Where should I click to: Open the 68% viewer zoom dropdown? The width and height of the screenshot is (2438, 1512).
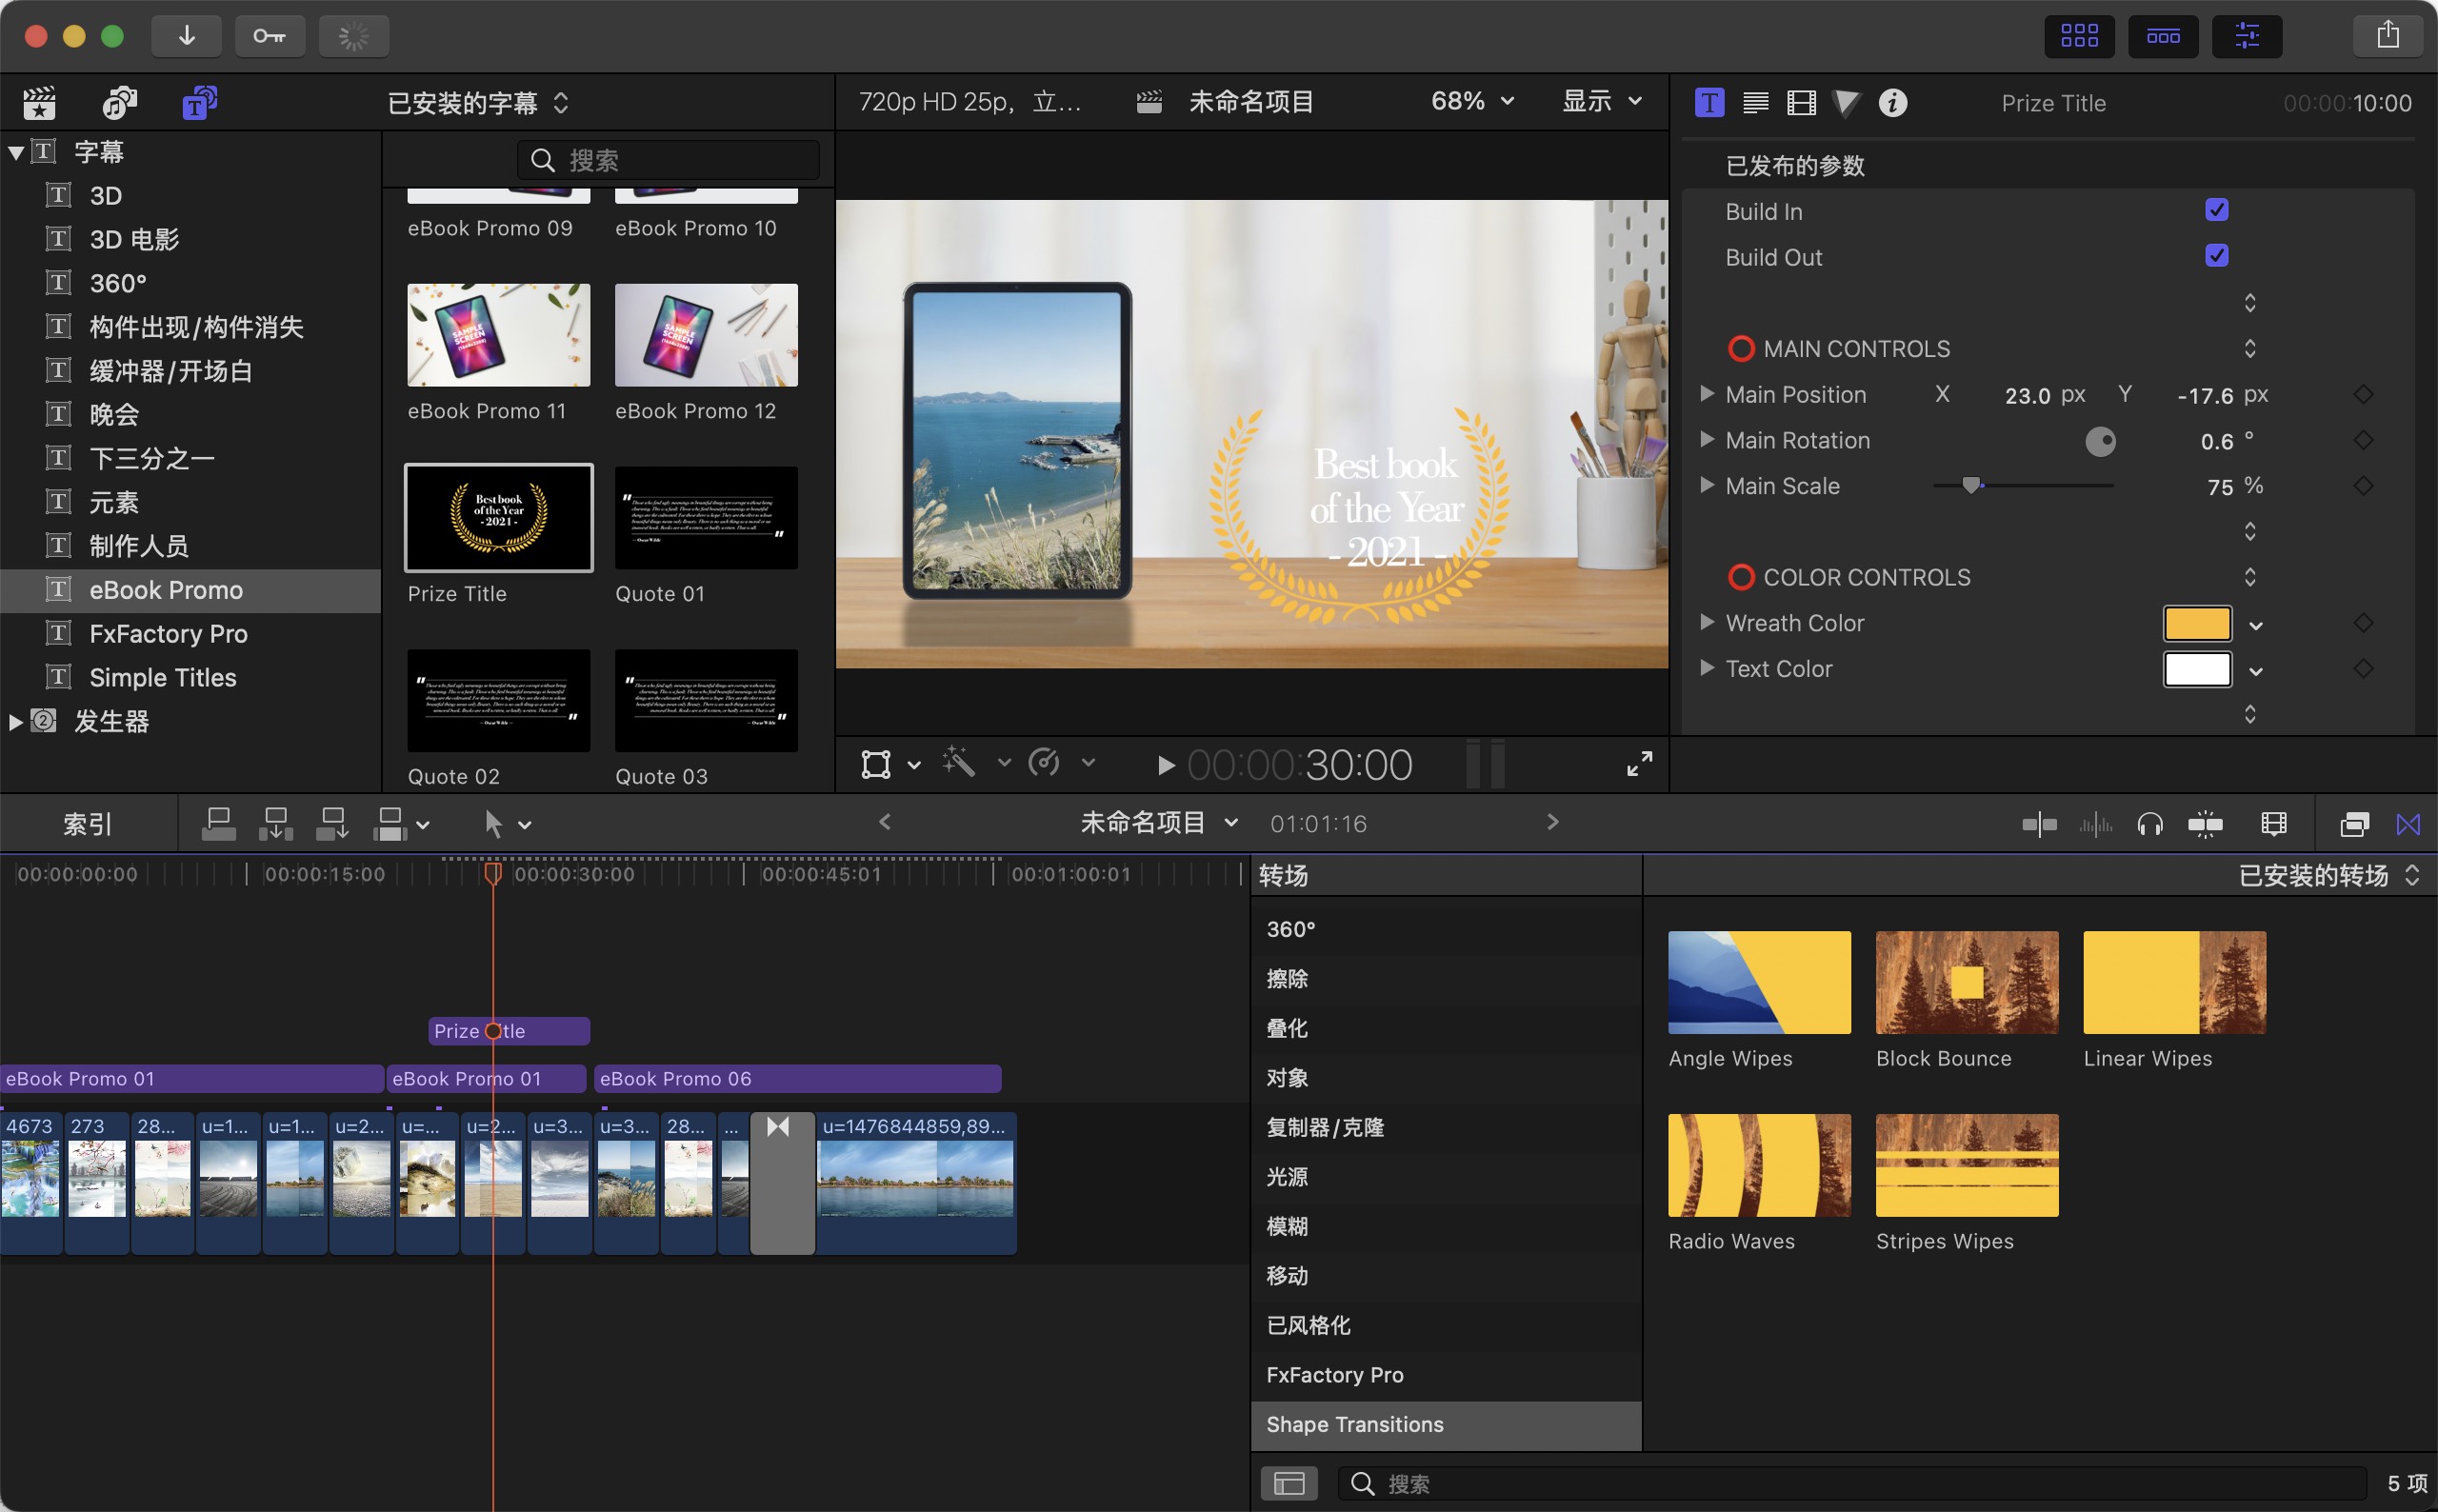click(x=1472, y=101)
